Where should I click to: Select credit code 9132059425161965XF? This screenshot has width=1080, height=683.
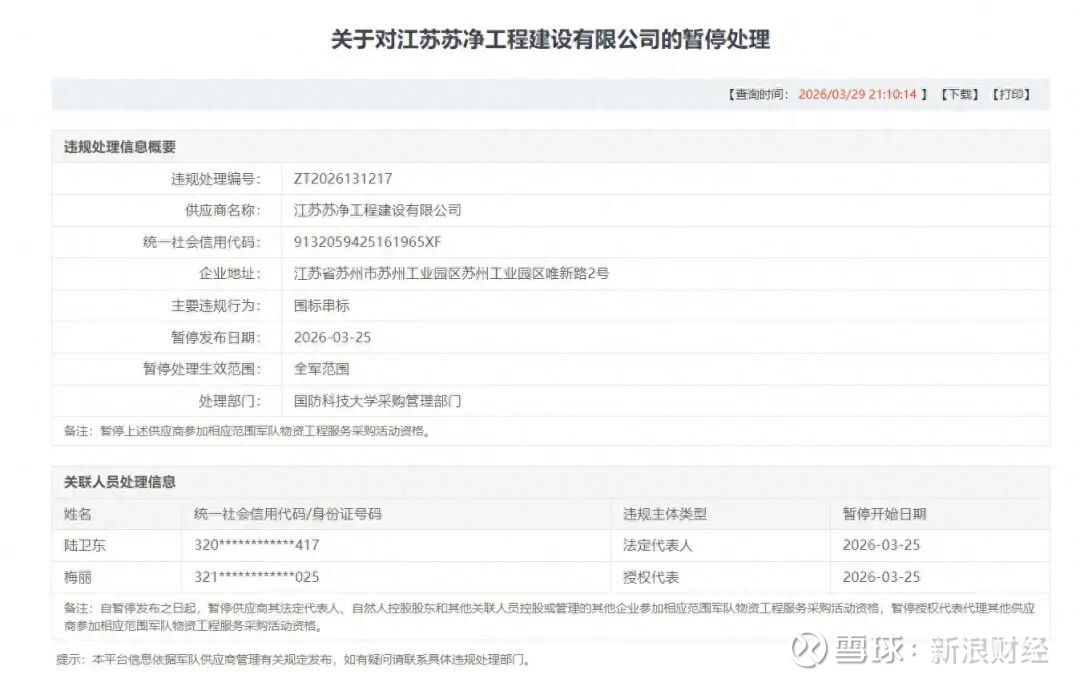pyautogui.click(x=367, y=242)
